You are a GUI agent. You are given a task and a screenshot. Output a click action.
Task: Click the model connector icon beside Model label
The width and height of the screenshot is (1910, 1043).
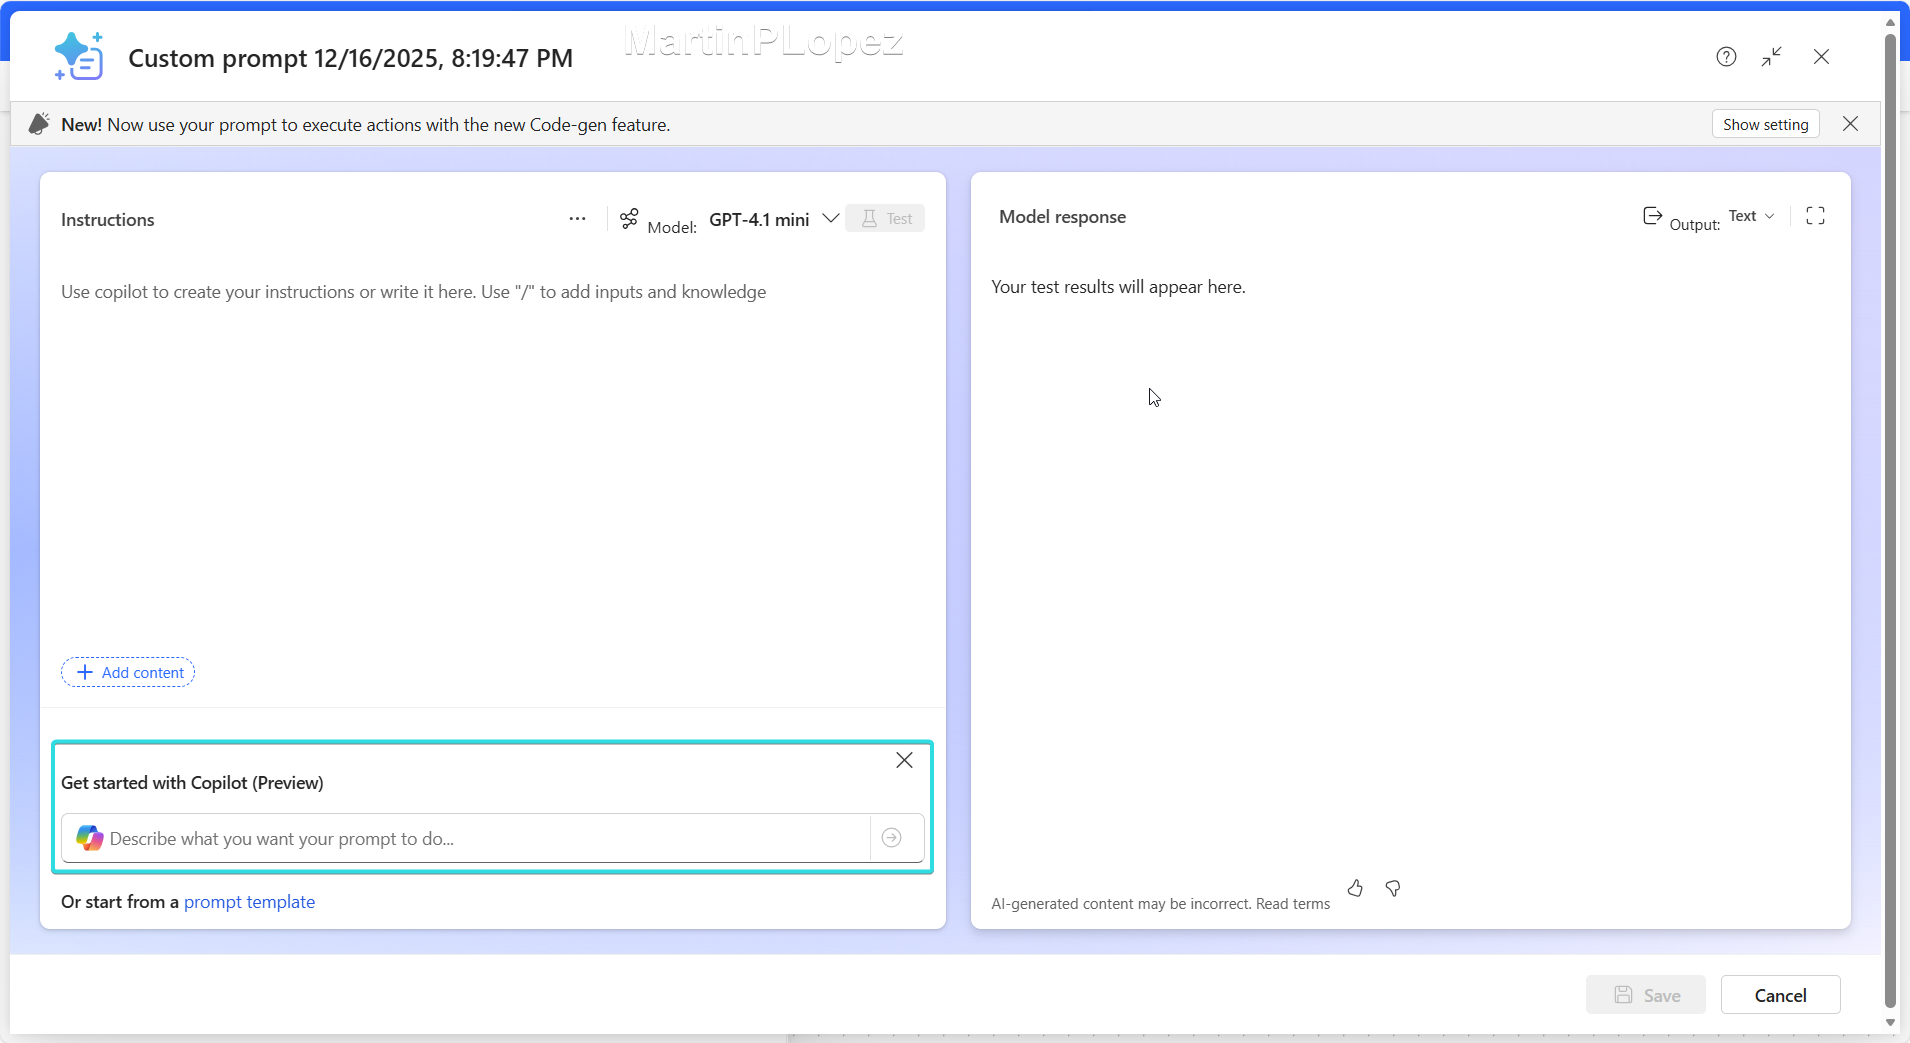point(629,219)
